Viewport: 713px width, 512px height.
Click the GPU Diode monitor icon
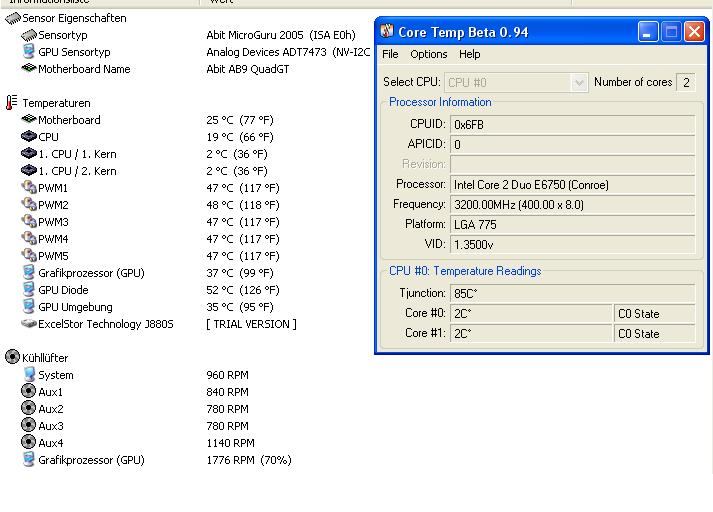[29, 289]
